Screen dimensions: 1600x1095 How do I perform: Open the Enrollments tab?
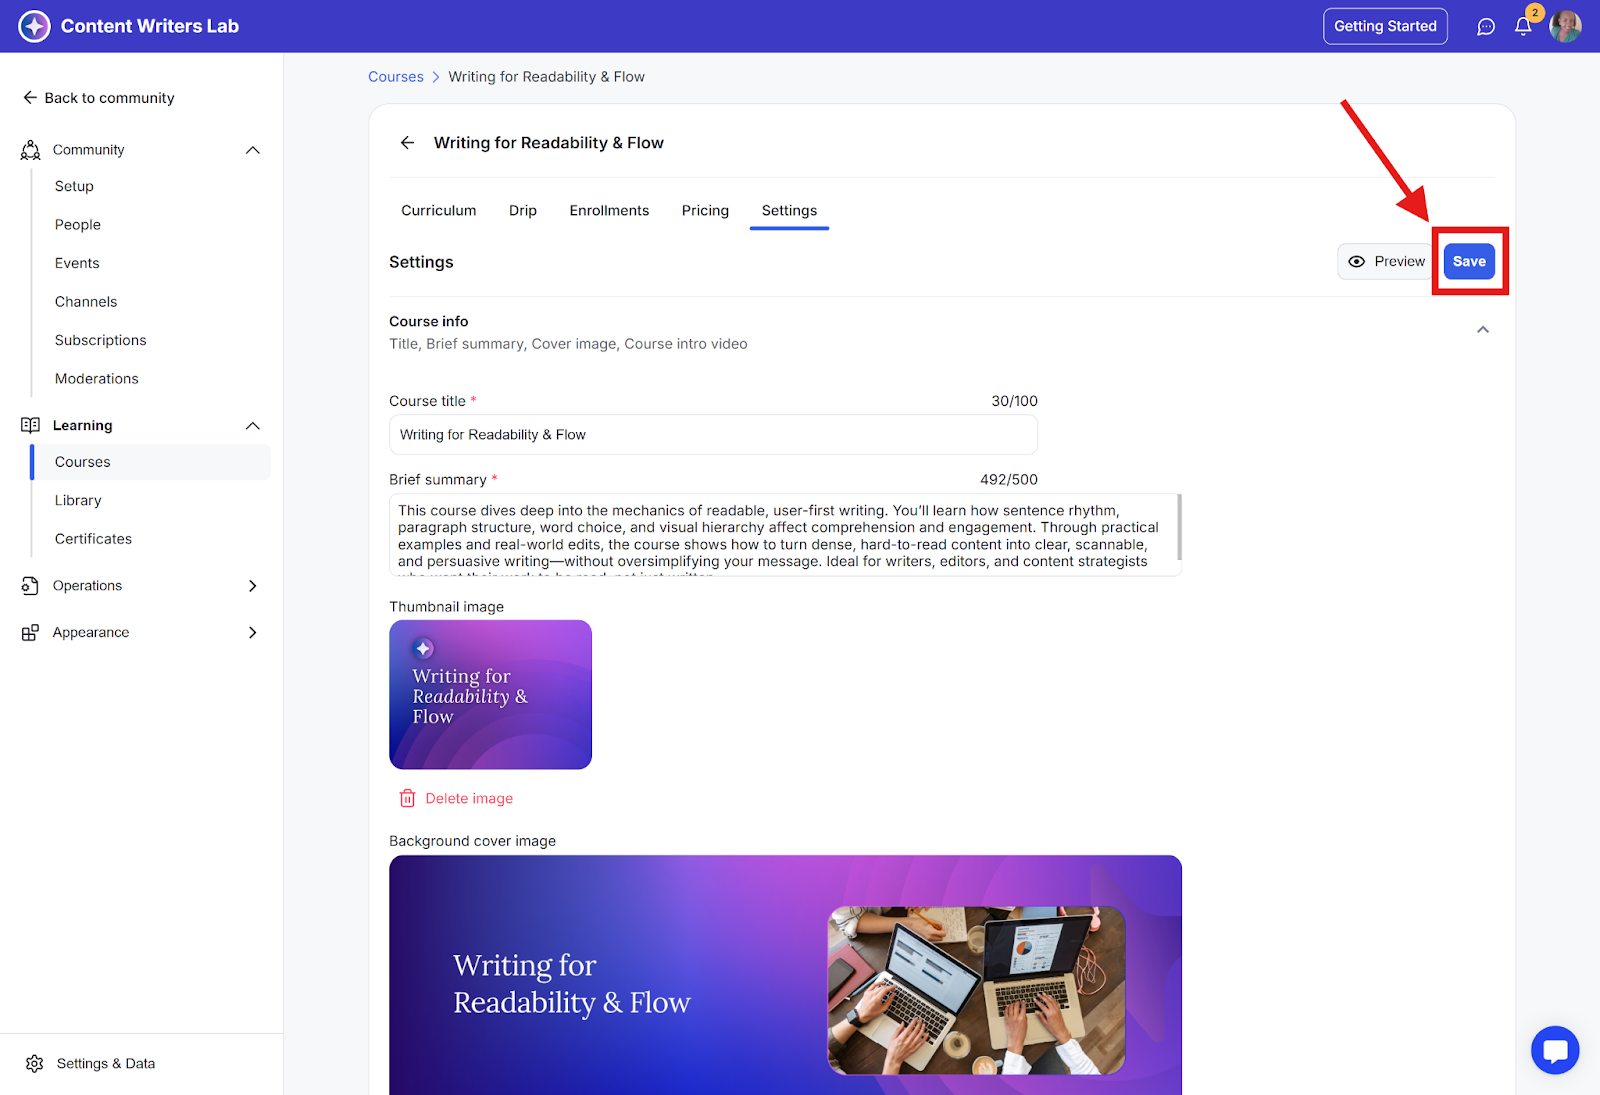(609, 211)
